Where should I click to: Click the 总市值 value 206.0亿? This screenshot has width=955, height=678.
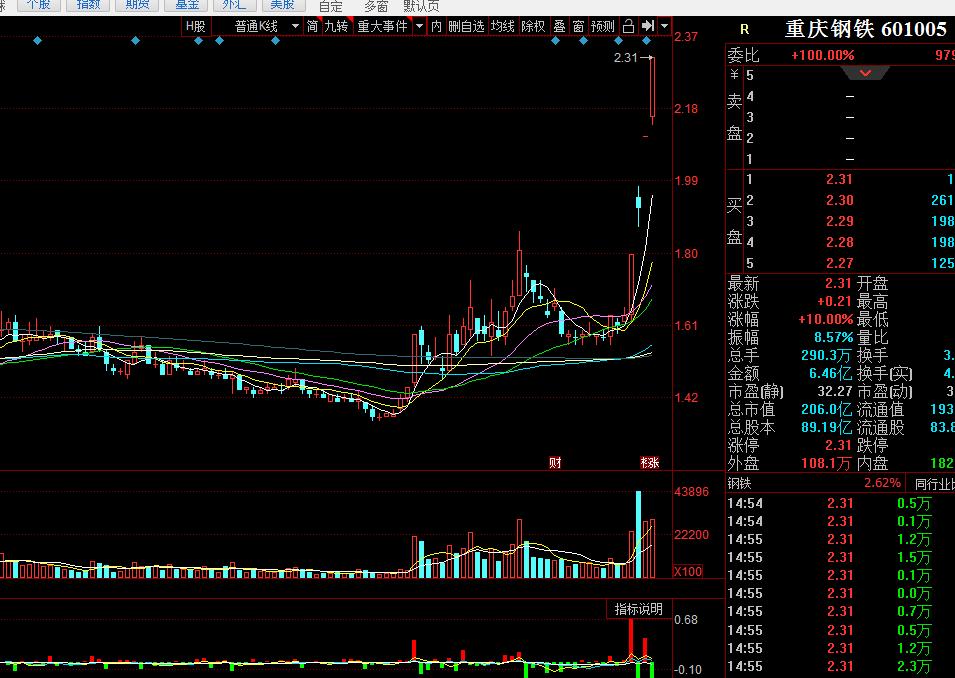click(826, 409)
